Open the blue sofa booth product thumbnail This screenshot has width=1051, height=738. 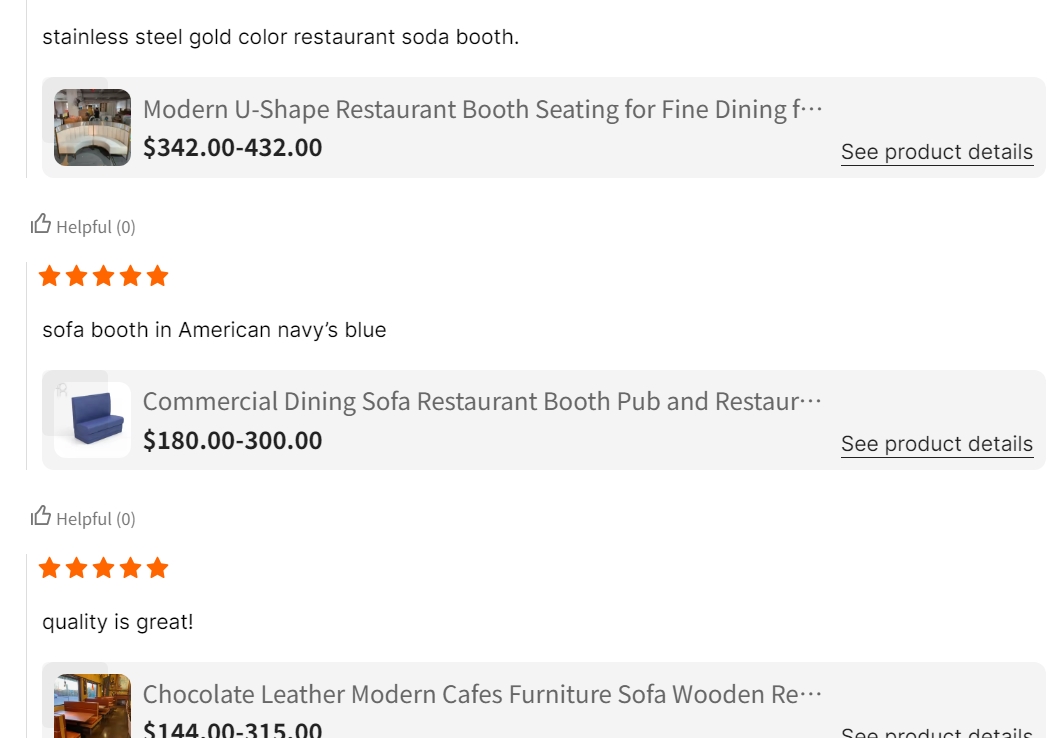coord(92,420)
